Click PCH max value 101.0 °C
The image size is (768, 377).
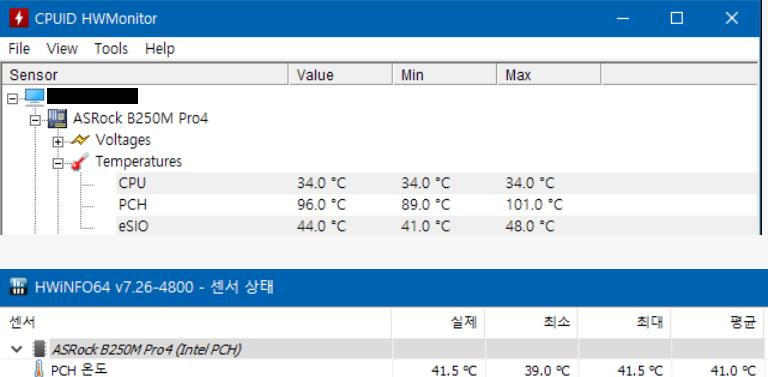[x=534, y=205]
